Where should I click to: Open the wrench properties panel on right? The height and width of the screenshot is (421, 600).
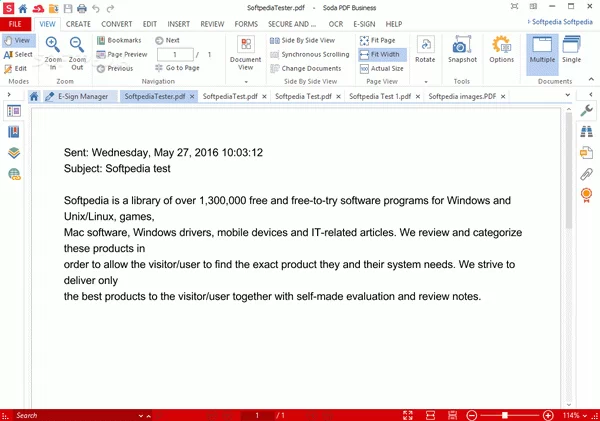[x=587, y=109]
